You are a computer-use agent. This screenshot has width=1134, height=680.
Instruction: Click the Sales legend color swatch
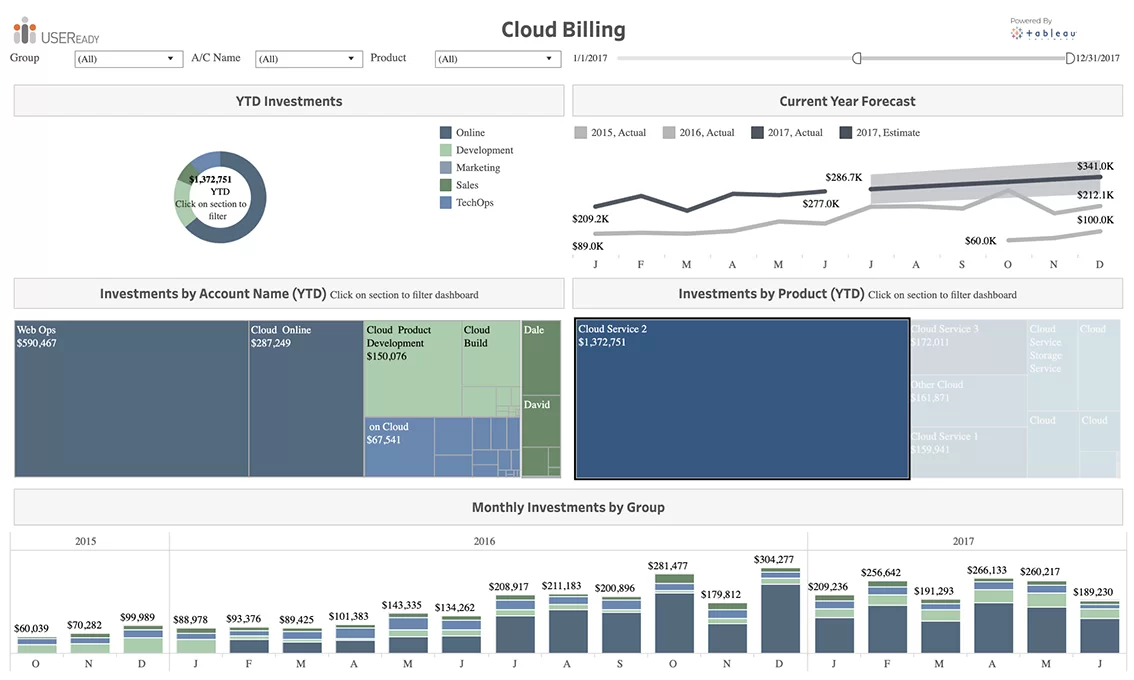coord(446,185)
